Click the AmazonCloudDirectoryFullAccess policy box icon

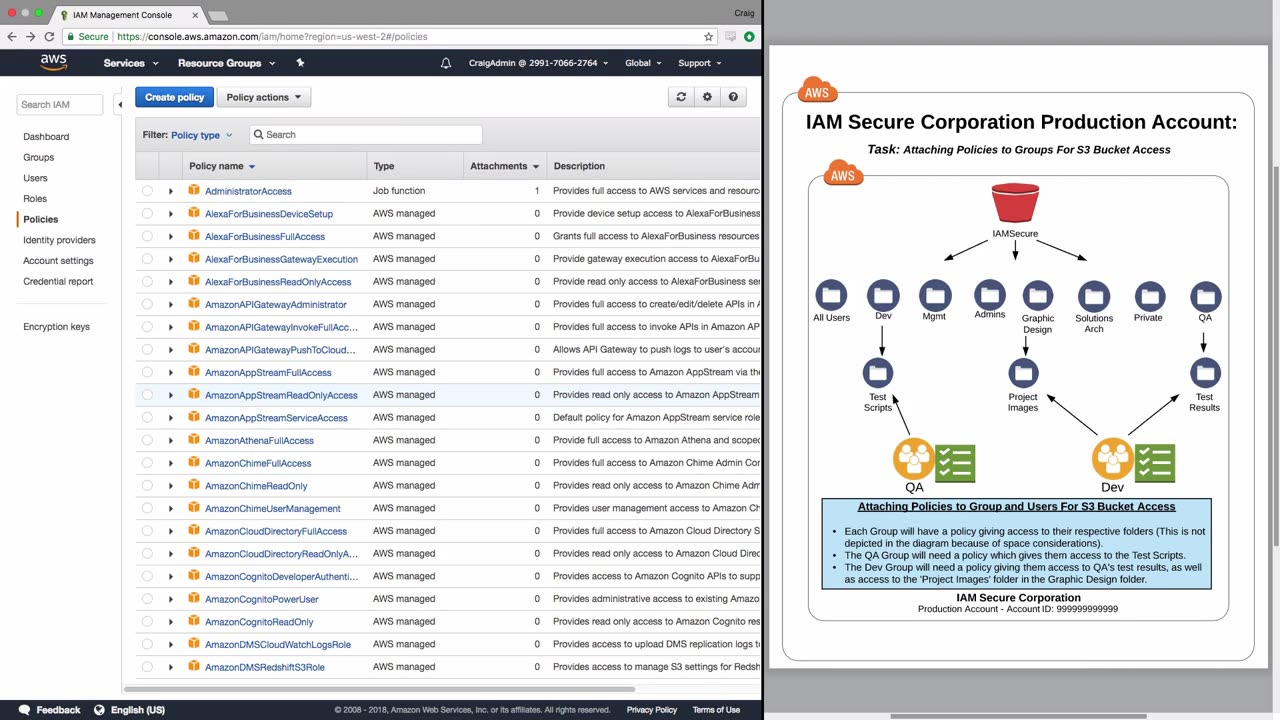194,531
